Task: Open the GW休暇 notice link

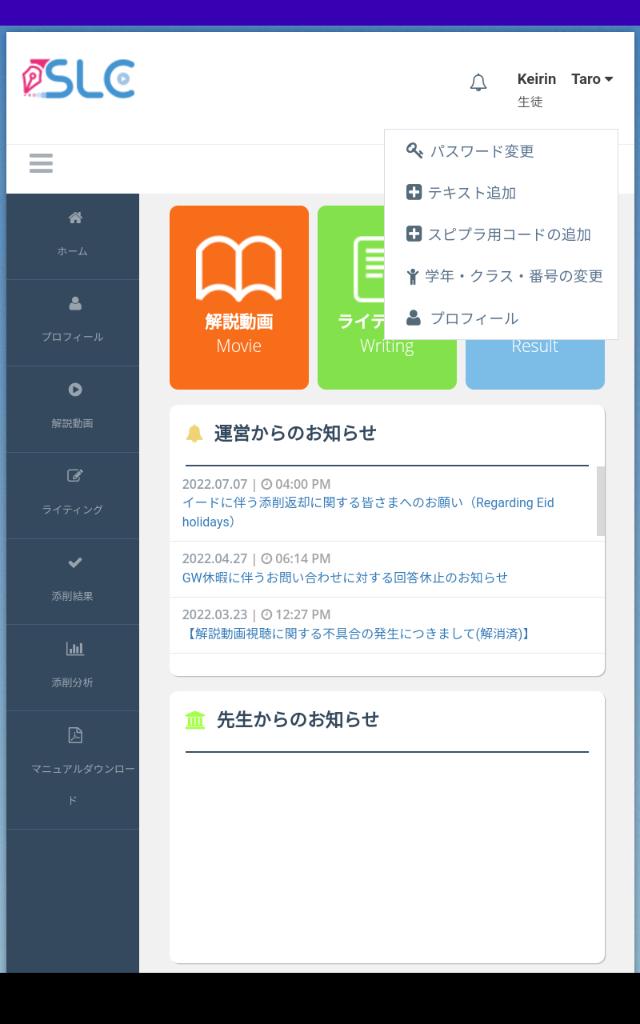Action: point(345,577)
